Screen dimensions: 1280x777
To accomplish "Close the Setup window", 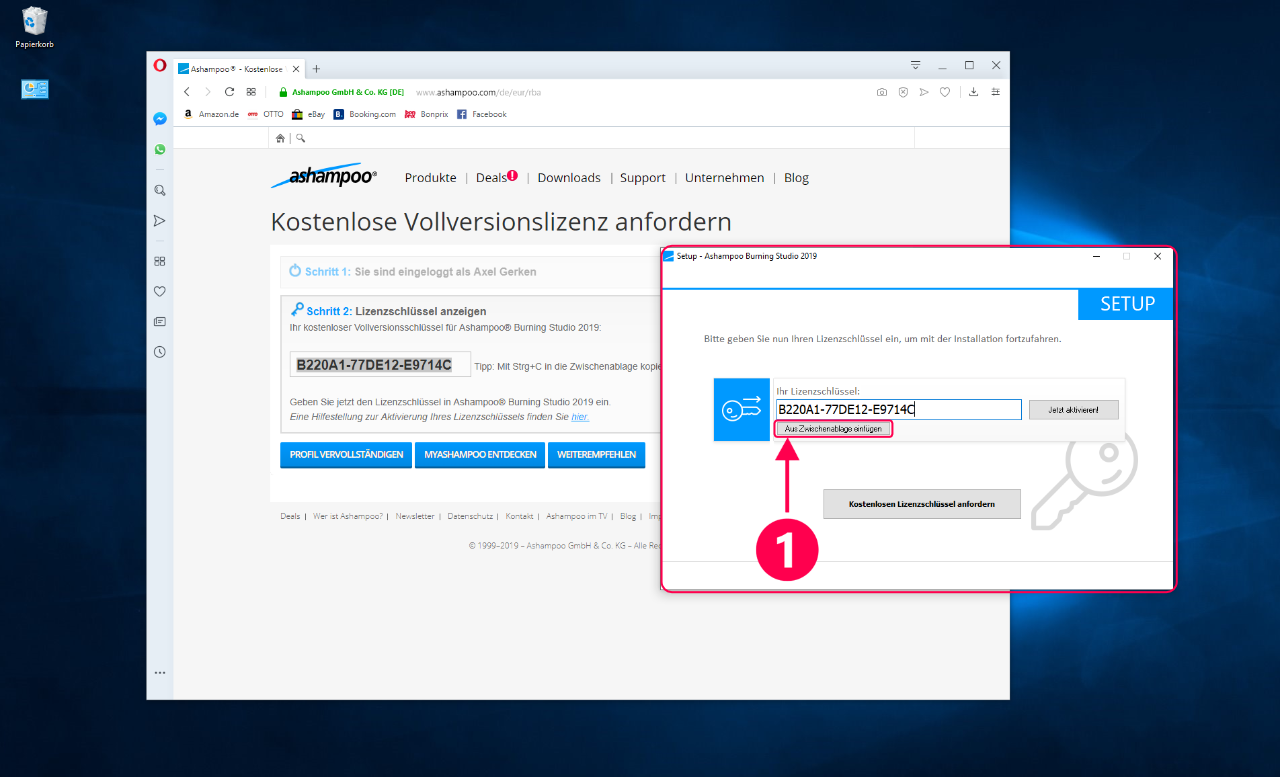I will pyautogui.click(x=1157, y=257).
